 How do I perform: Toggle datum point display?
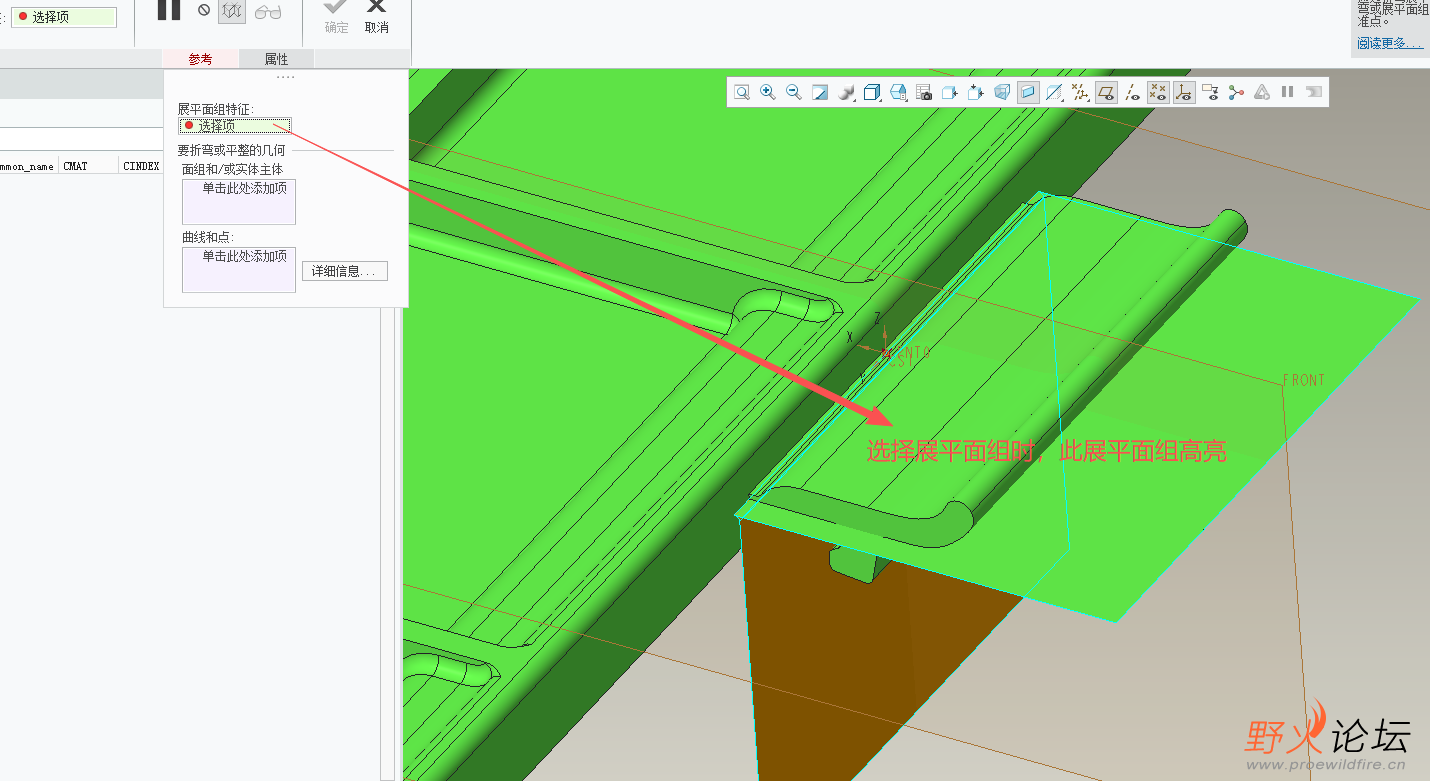pos(1158,93)
